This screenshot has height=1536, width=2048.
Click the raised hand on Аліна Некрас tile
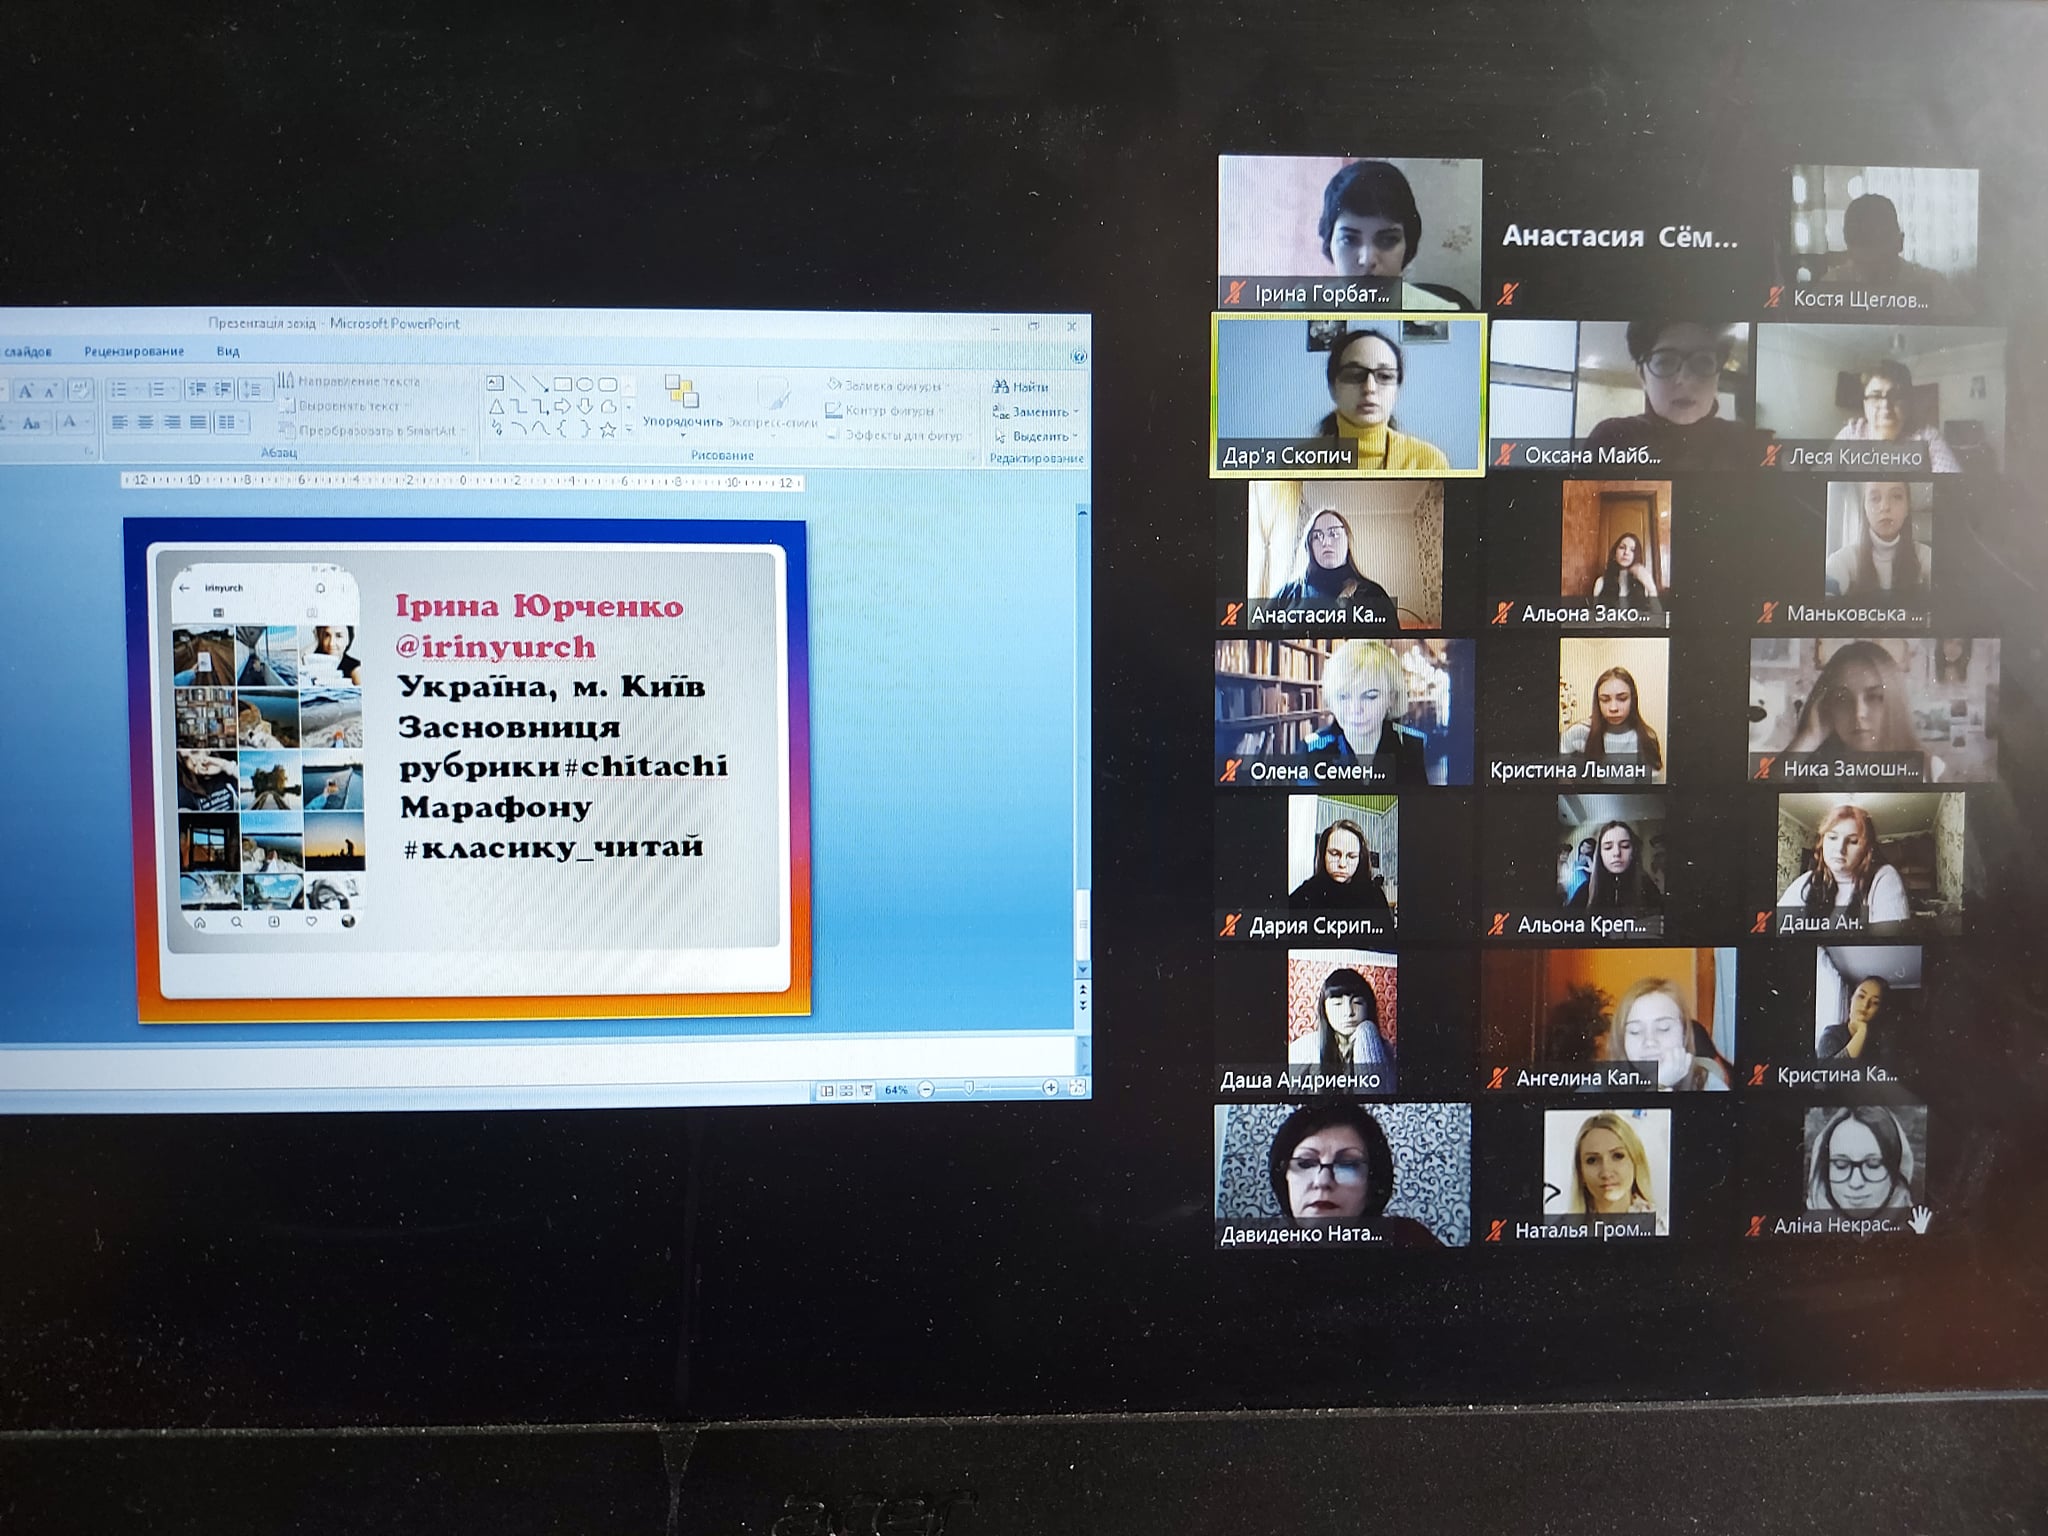click(x=1920, y=1219)
